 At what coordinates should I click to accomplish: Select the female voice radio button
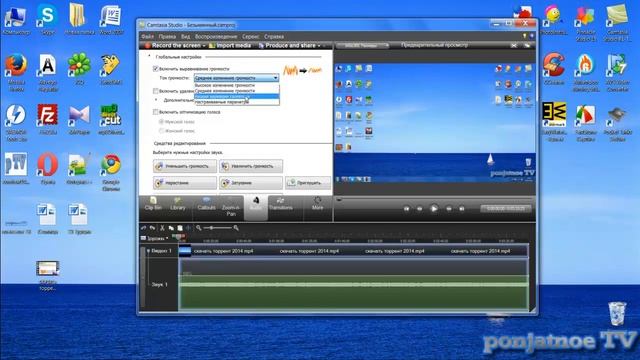coord(161,131)
